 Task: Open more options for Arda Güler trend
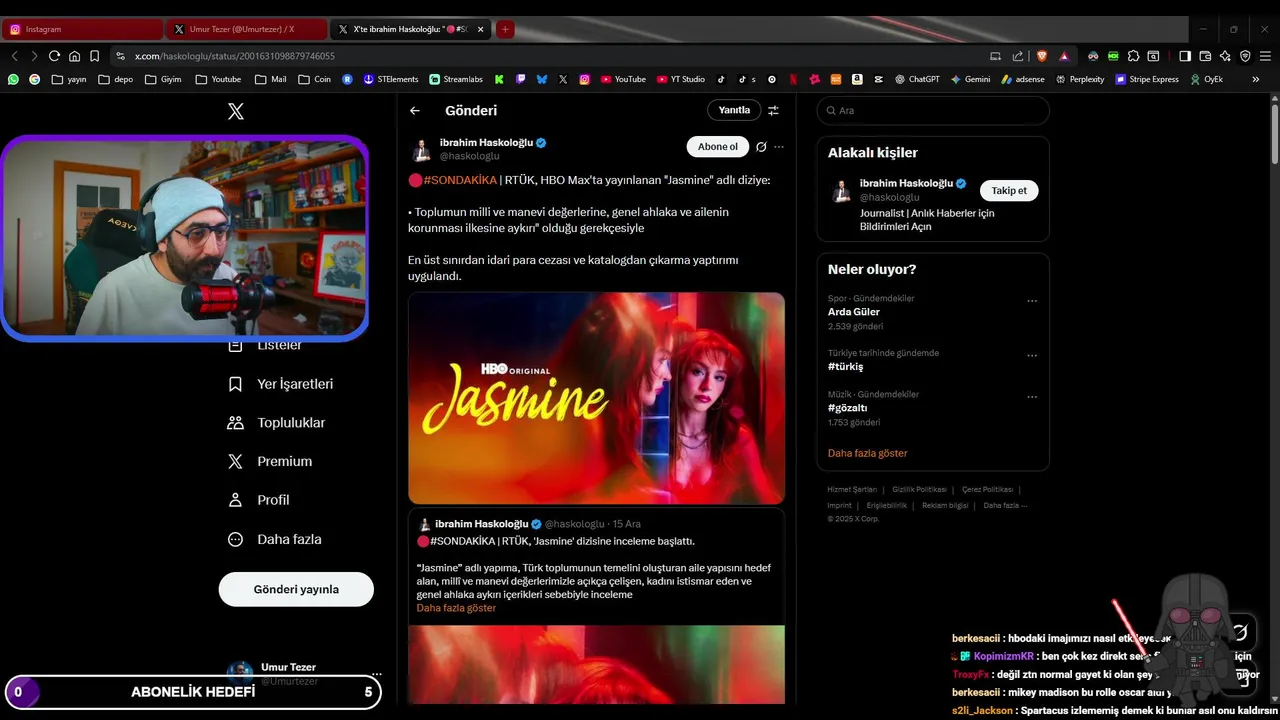tap(1032, 301)
